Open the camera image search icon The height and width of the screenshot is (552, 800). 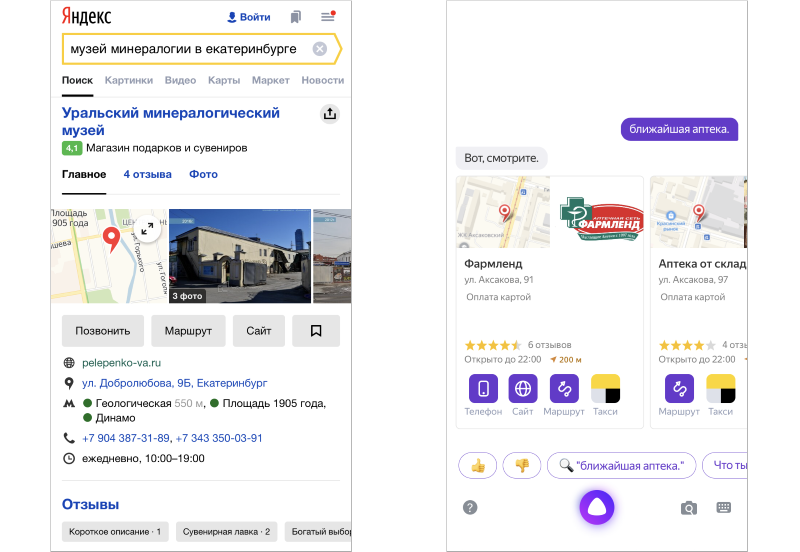[689, 508]
